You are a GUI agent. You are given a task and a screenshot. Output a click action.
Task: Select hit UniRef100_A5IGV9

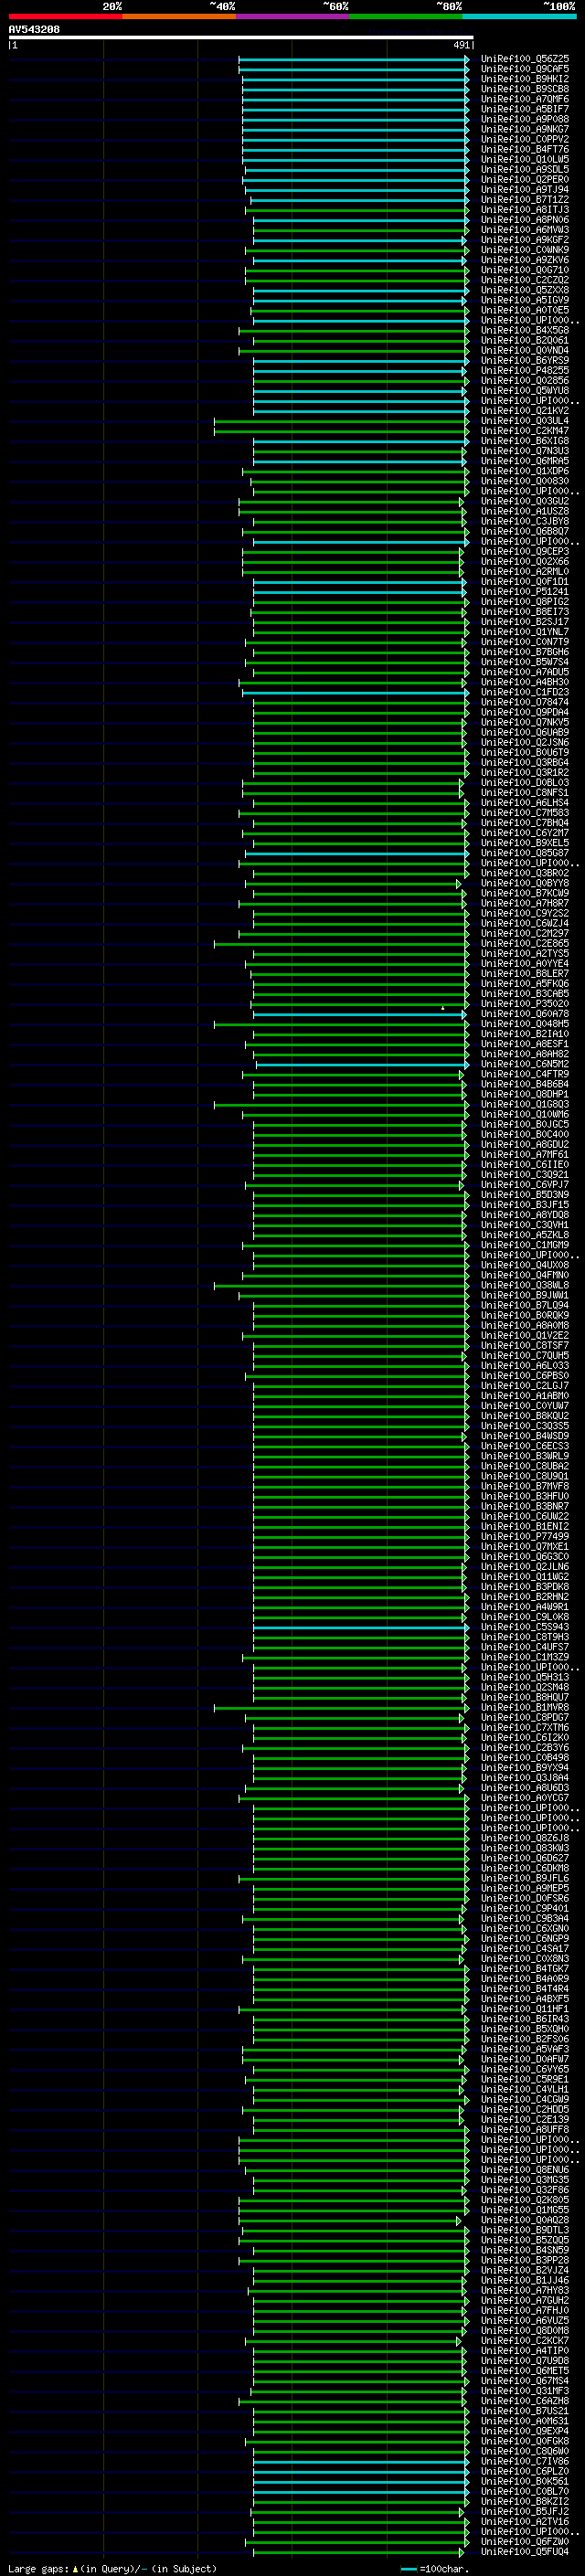click(x=525, y=300)
